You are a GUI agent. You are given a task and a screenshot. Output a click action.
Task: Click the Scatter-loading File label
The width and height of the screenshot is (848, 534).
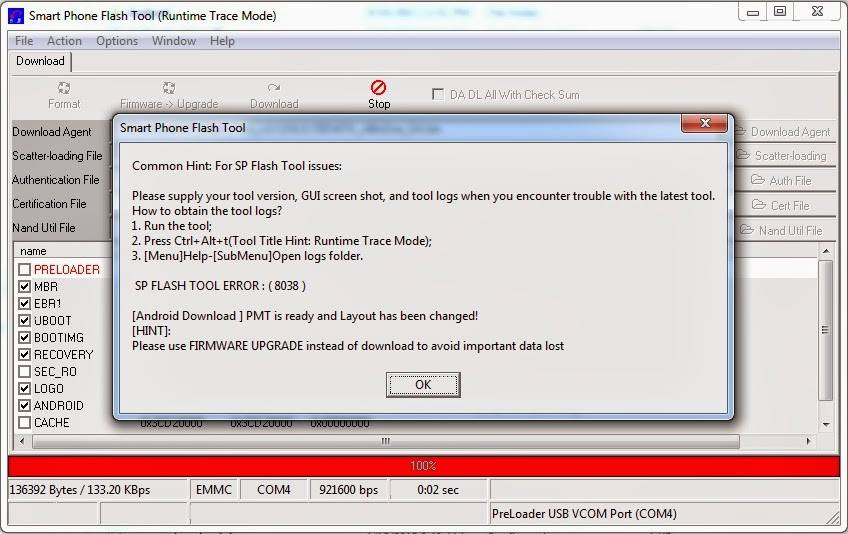click(57, 156)
